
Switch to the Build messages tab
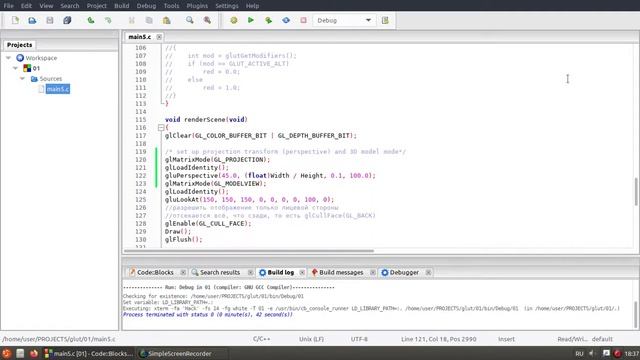[341, 272]
